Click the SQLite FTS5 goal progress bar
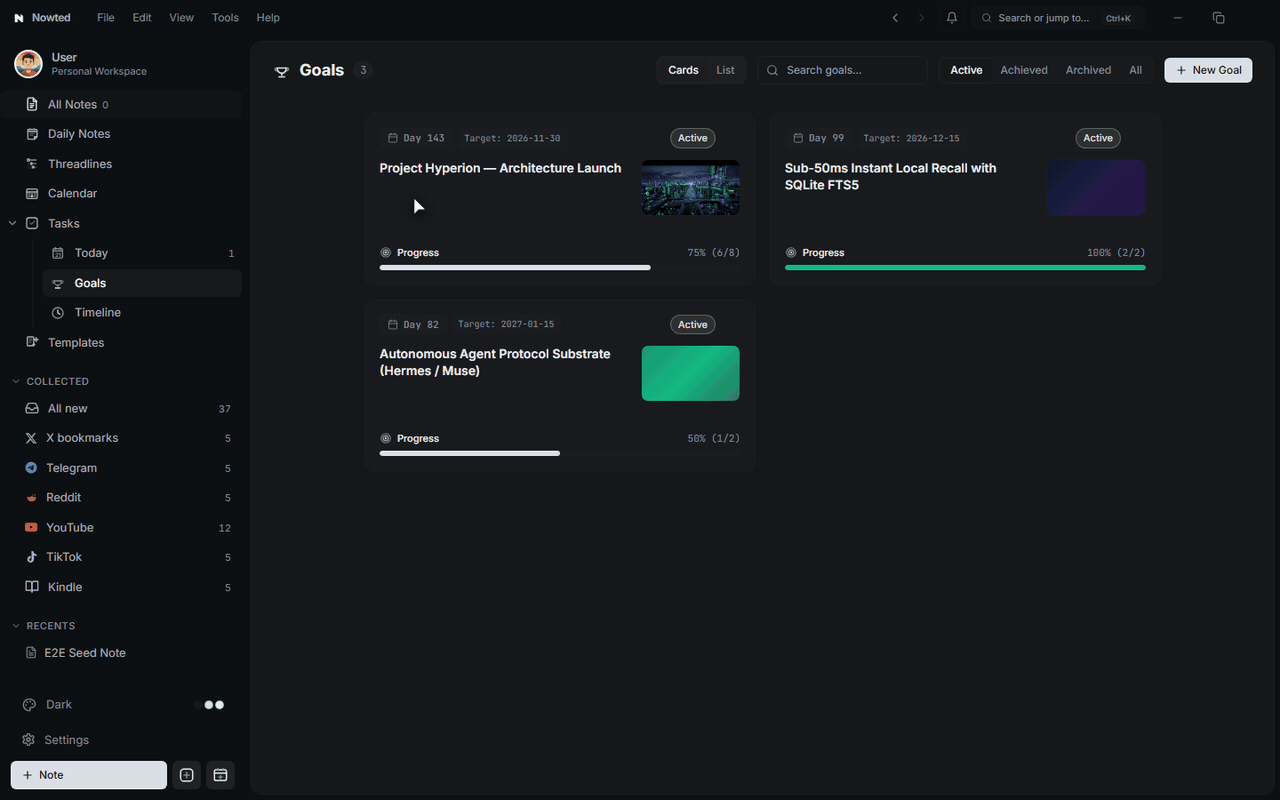The height and width of the screenshot is (800, 1280). pos(965,268)
